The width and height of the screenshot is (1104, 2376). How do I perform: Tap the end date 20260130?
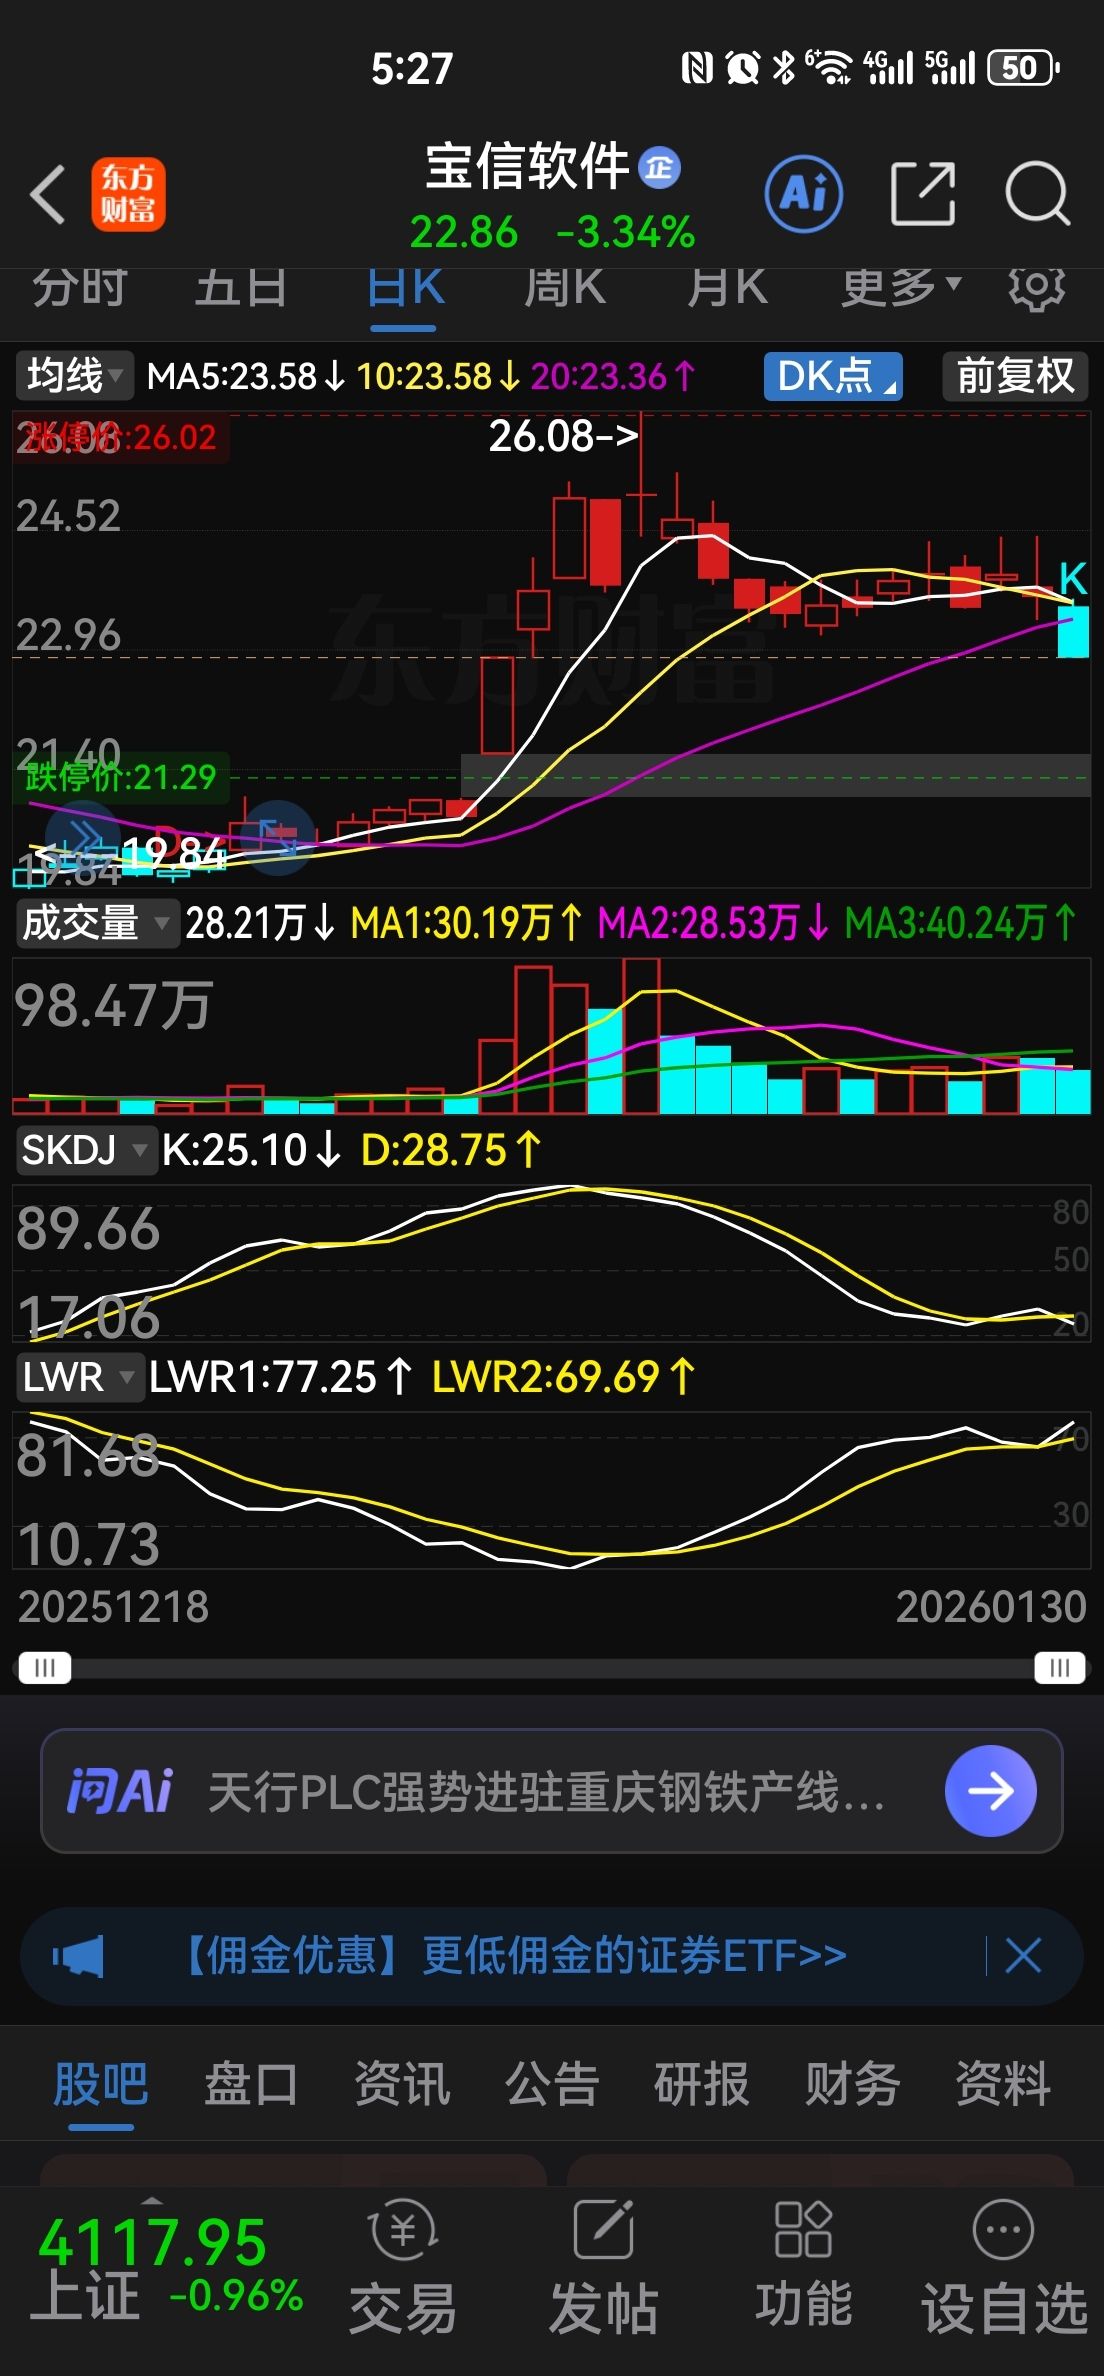tap(990, 1607)
